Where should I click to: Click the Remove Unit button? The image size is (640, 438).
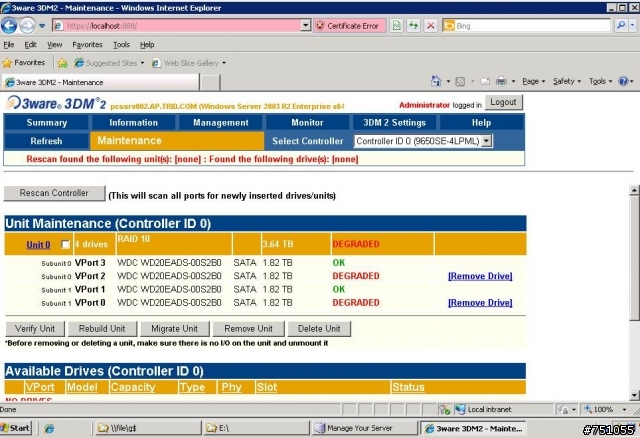(248, 329)
